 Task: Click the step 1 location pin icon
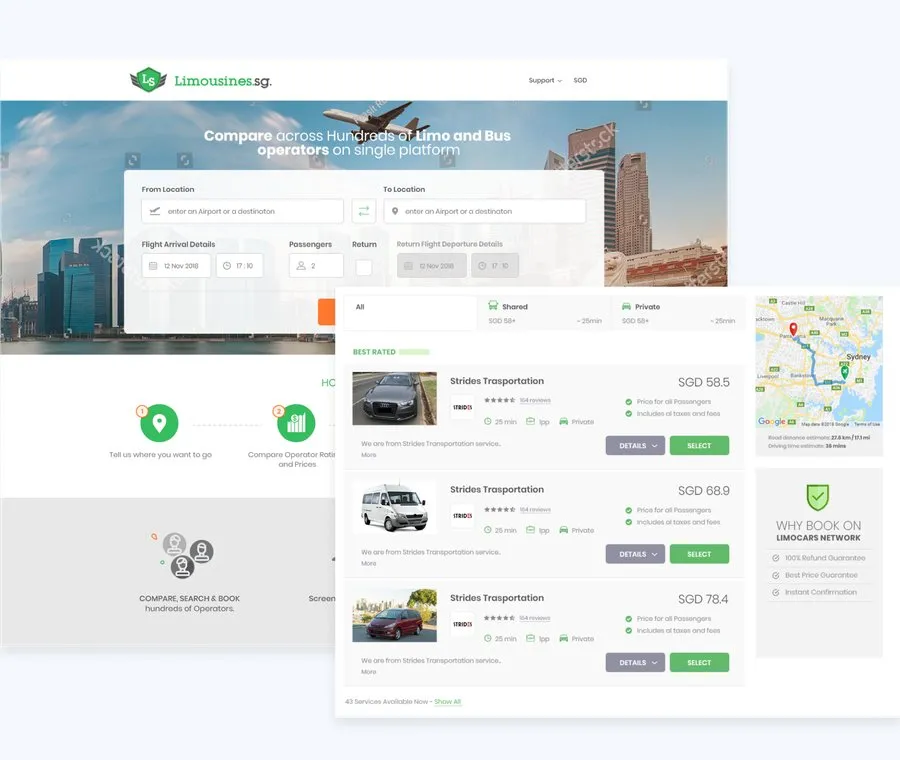[x=159, y=423]
